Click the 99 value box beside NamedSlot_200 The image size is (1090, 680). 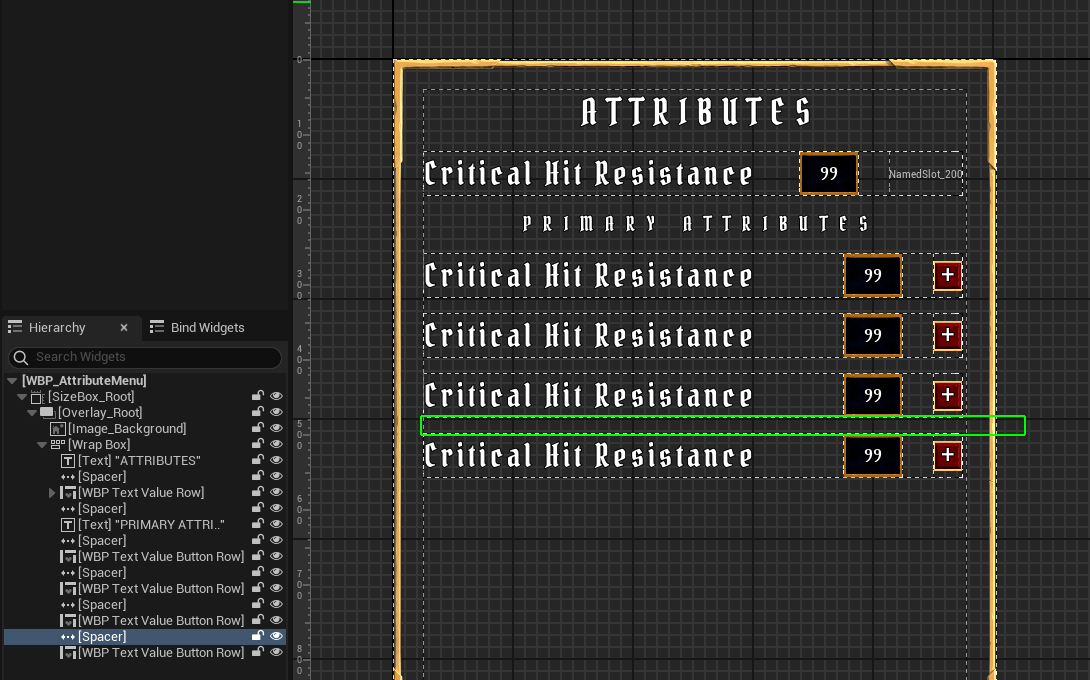point(829,174)
